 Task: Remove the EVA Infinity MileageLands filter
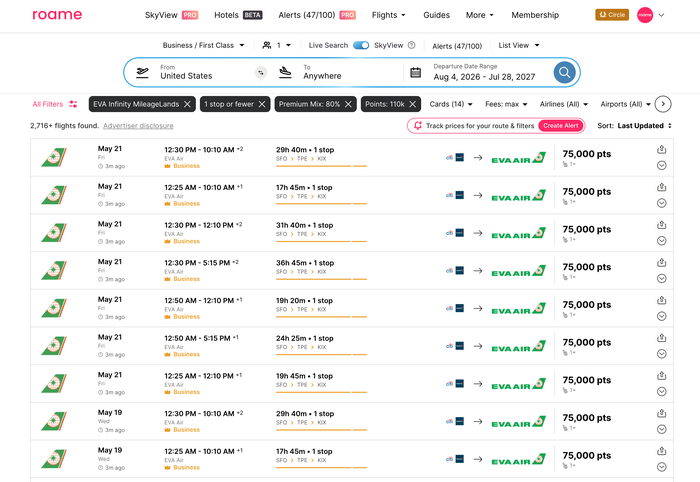pos(188,104)
